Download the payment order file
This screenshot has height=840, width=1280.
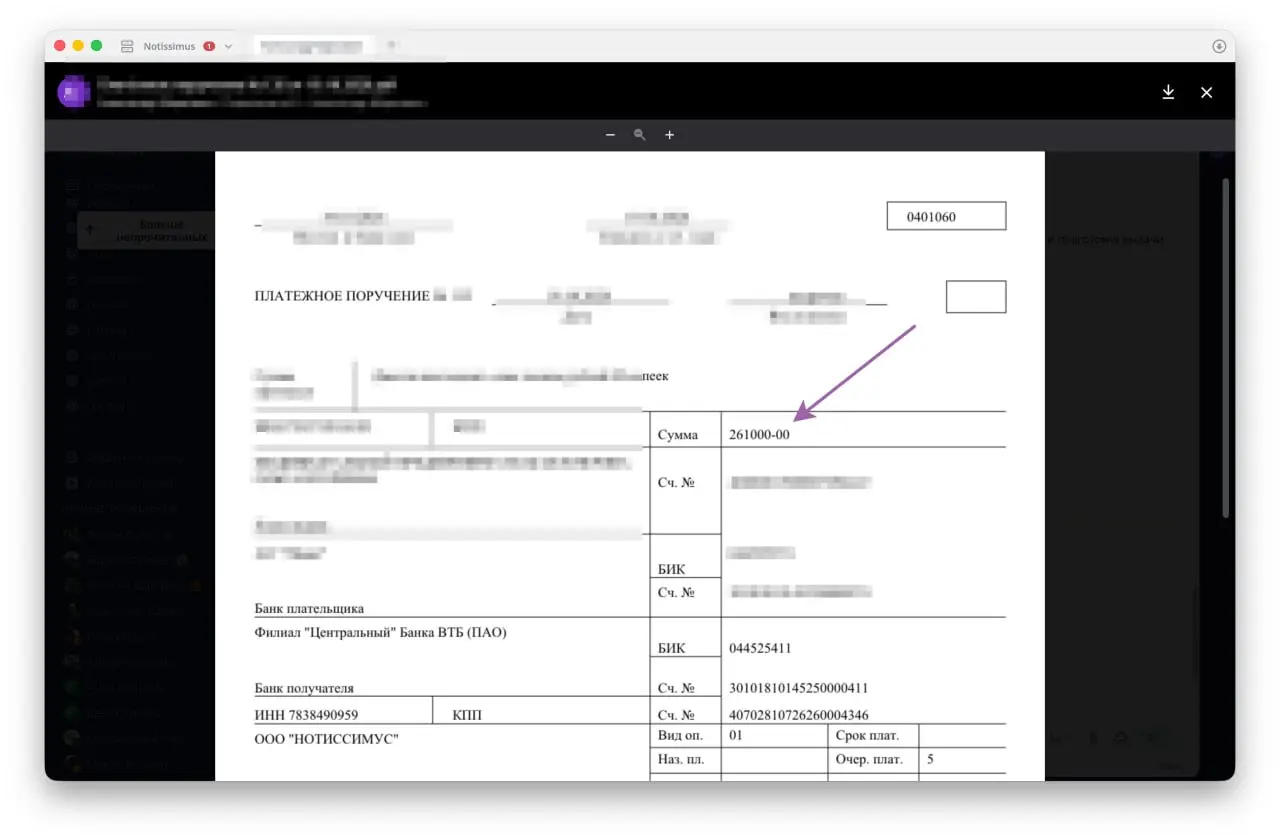(x=1168, y=92)
